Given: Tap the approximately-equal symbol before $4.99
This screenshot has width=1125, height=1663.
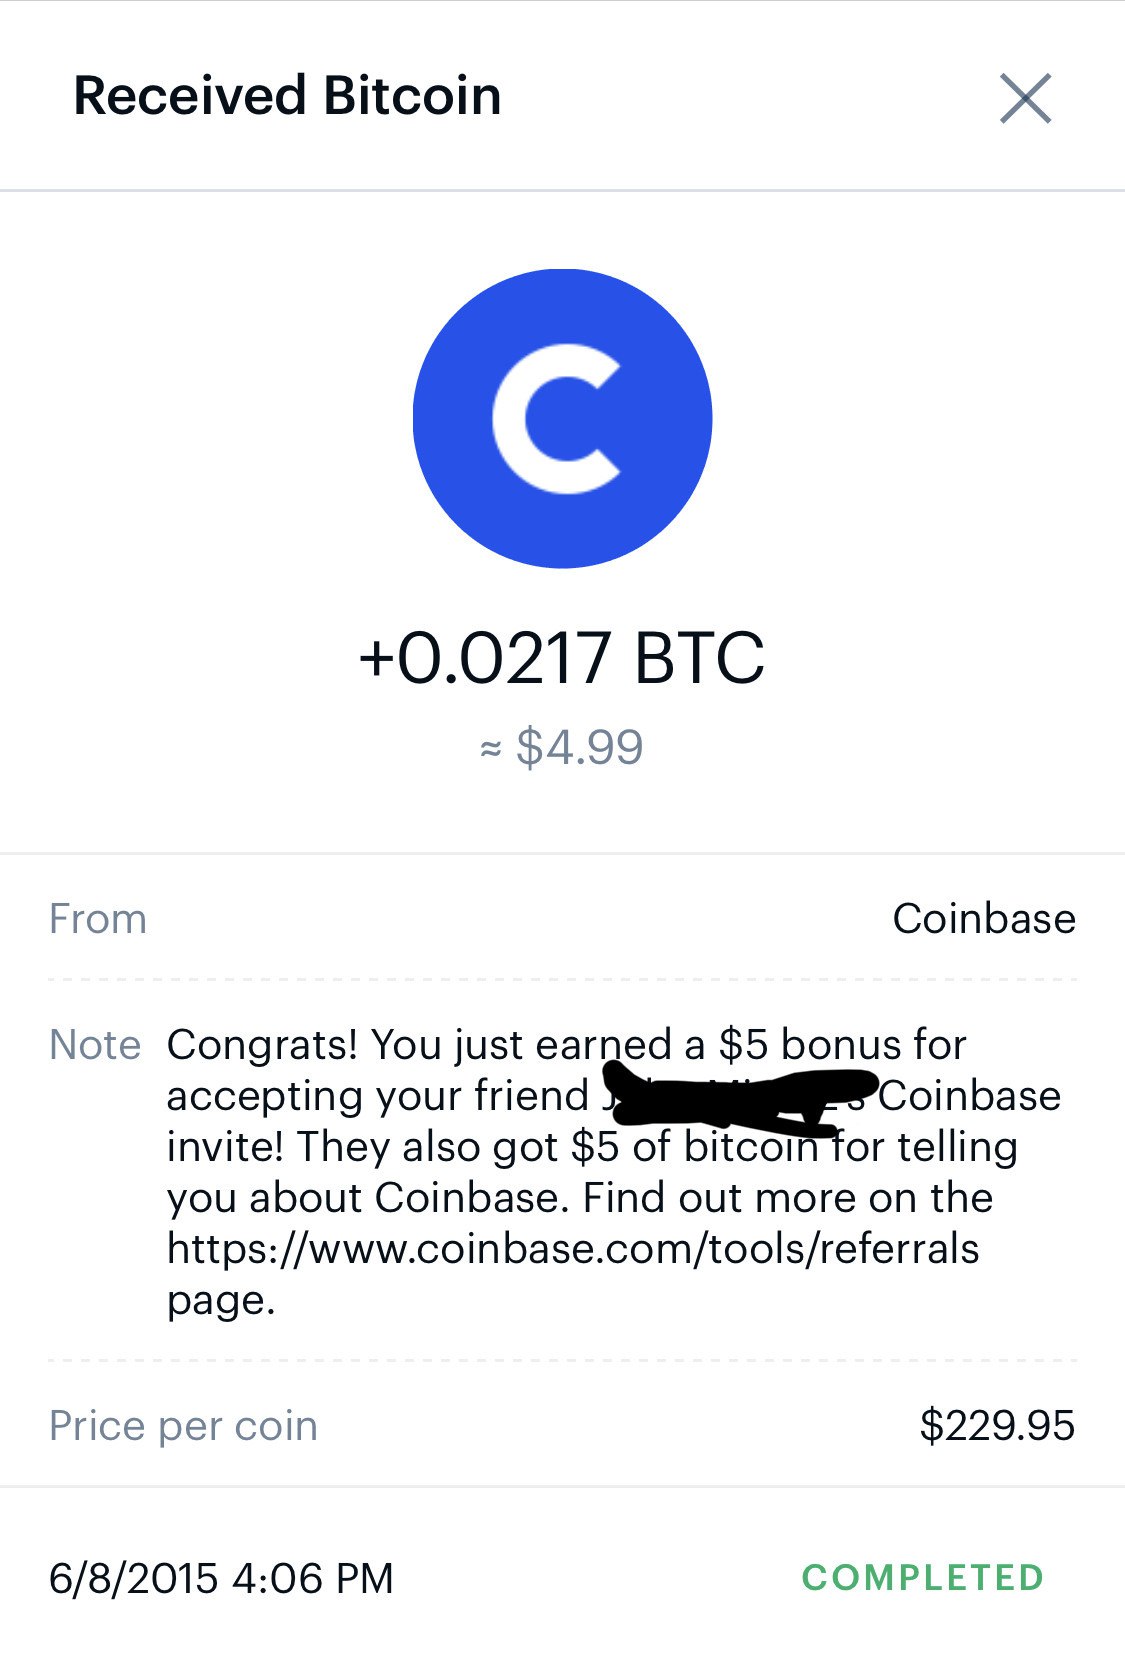Looking at the screenshot, I should [x=490, y=748].
